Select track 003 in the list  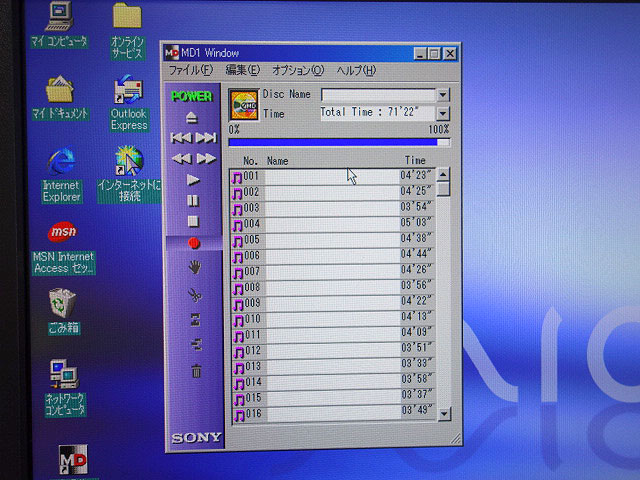pyautogui.click(x=332, y=208)
